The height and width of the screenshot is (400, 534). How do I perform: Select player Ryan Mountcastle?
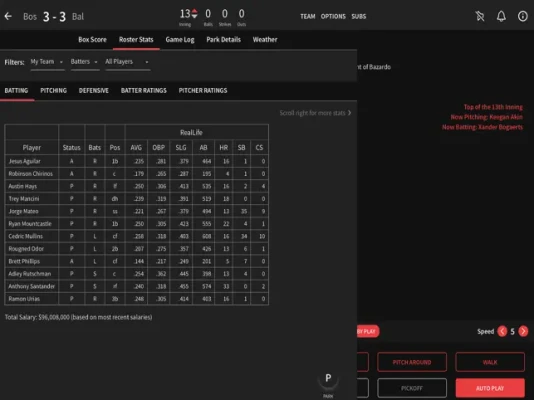click(x=30, y=224)
